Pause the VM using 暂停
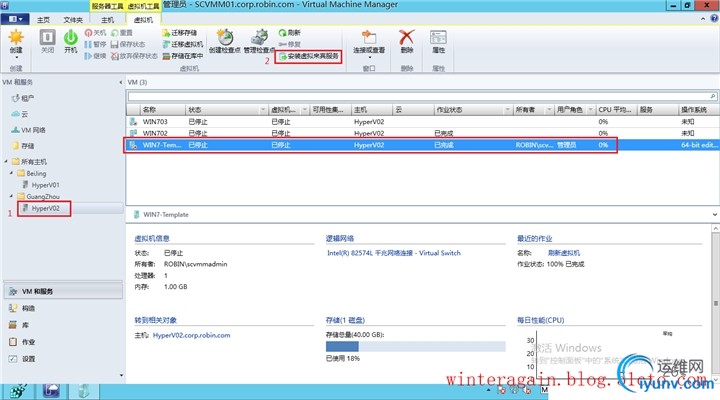This screenshot has width=720, height=400. click(95, 44)
